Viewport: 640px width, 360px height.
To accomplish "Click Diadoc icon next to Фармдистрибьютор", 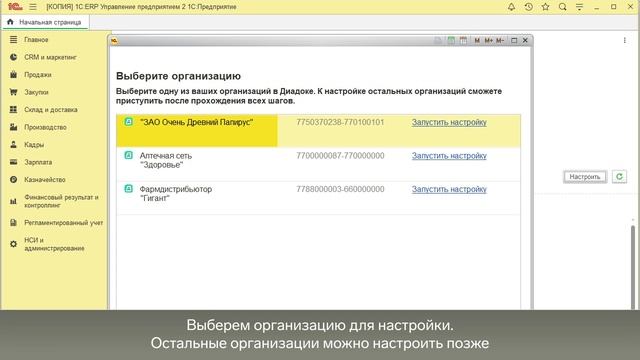I will pyautogui.click(x=129, y=189).
